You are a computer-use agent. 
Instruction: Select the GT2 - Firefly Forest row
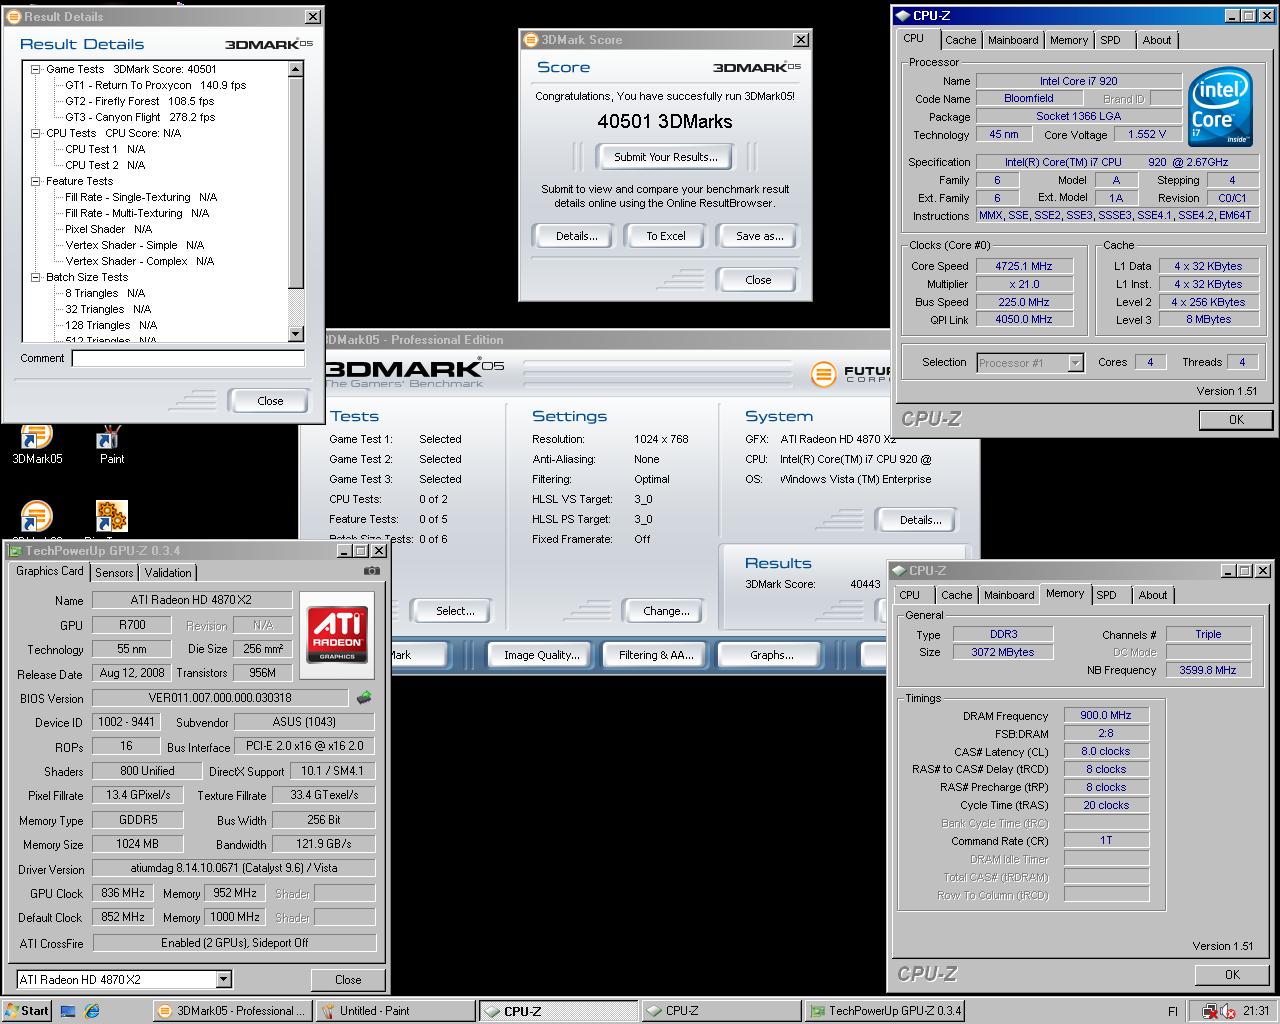coord(140,101)
